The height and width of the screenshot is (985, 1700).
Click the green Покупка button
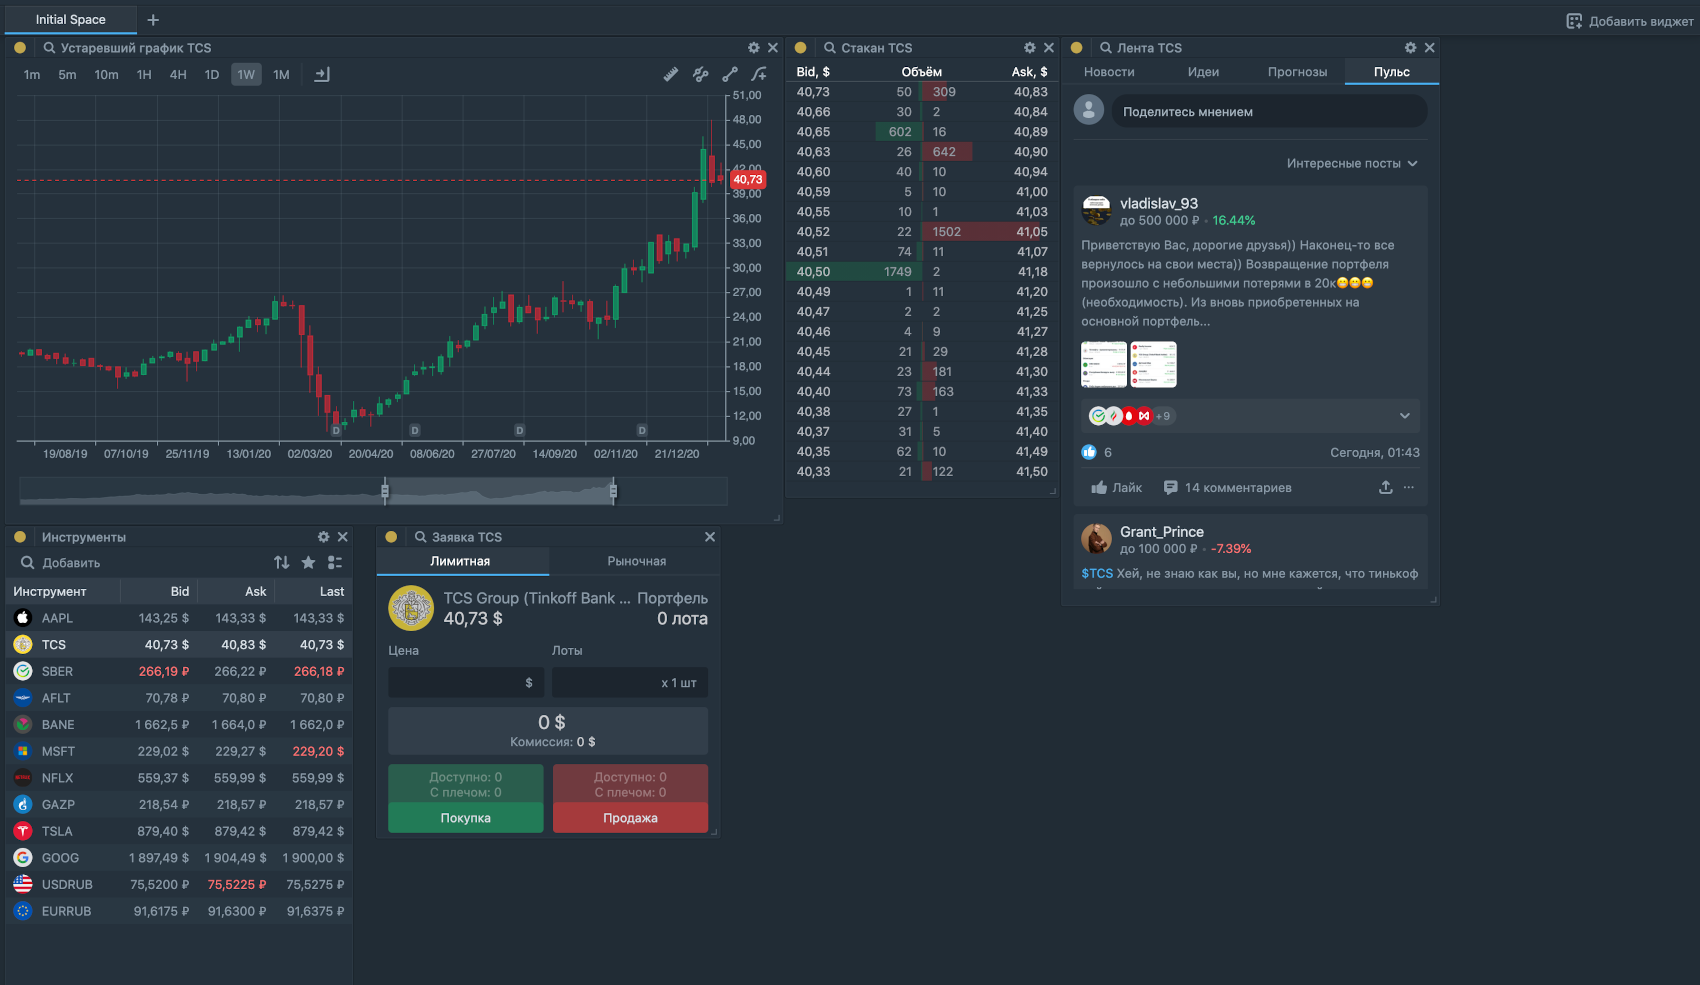(x=466, y=818)
